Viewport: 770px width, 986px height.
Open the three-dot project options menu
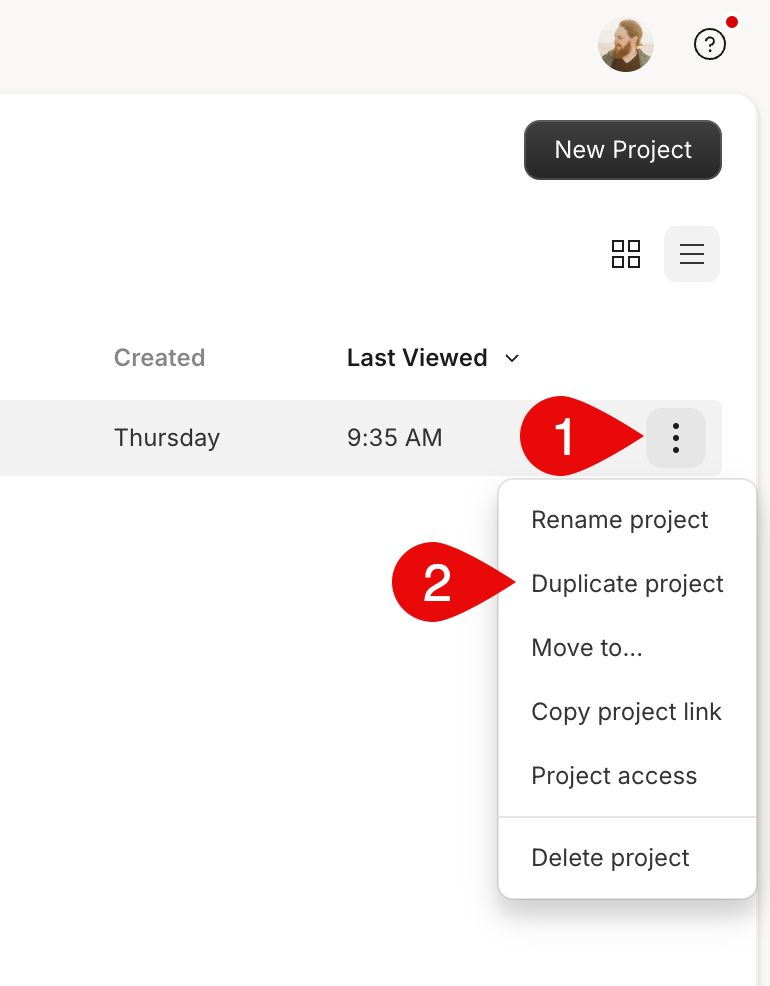676,438
